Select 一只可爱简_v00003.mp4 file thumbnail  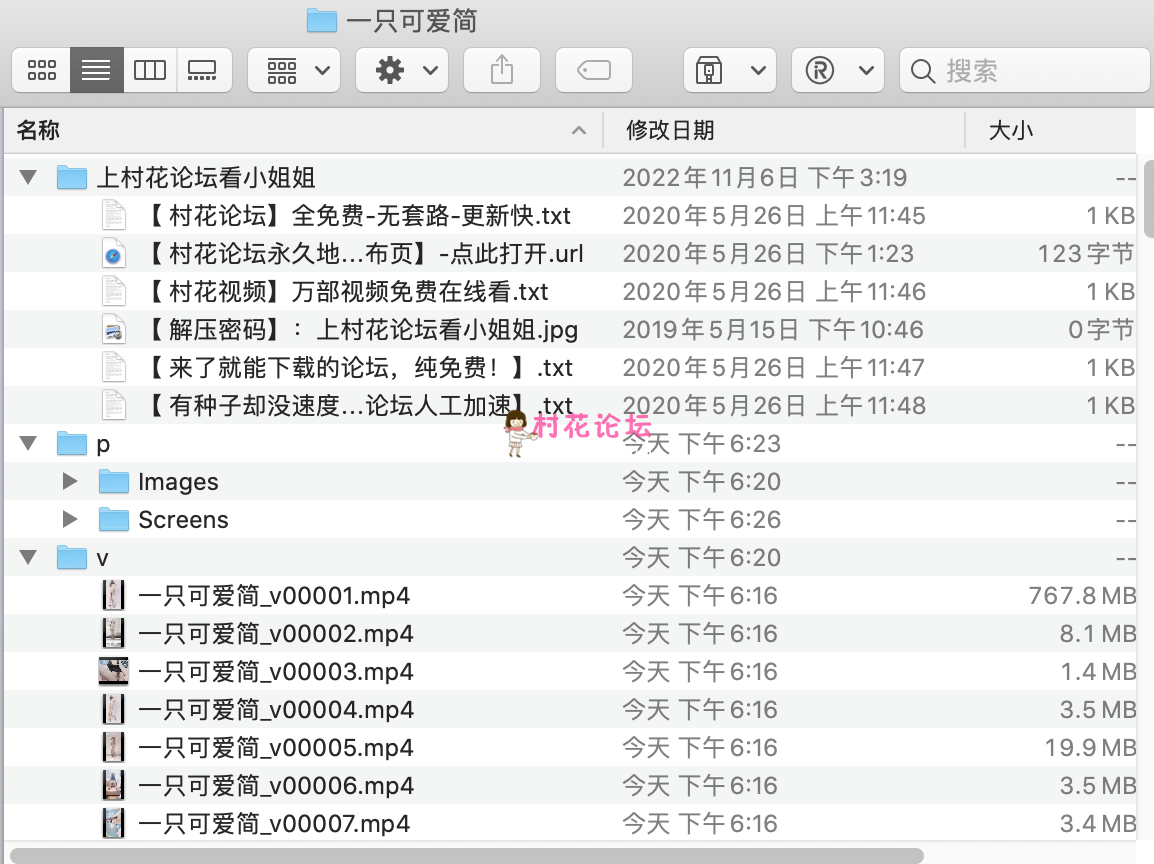[x=114, y=672]
